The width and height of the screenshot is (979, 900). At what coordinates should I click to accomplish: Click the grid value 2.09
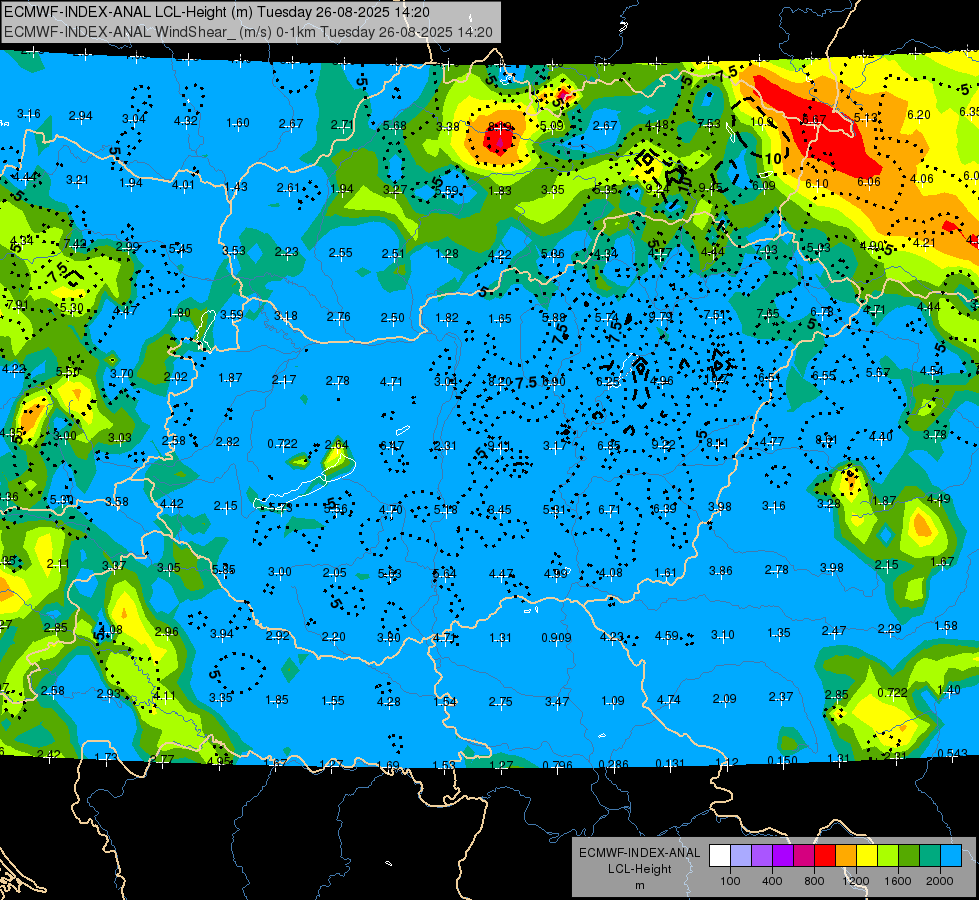click(x=724, y=698)
